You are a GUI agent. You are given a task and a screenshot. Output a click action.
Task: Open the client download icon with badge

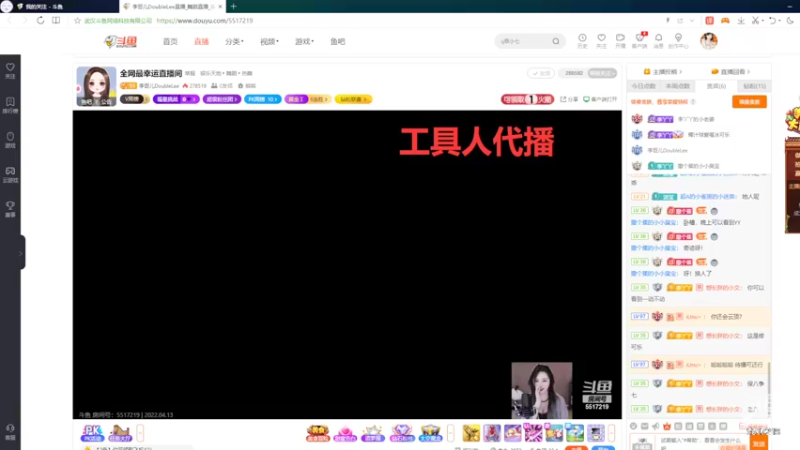pyautogui.click(x=640, y=41)
